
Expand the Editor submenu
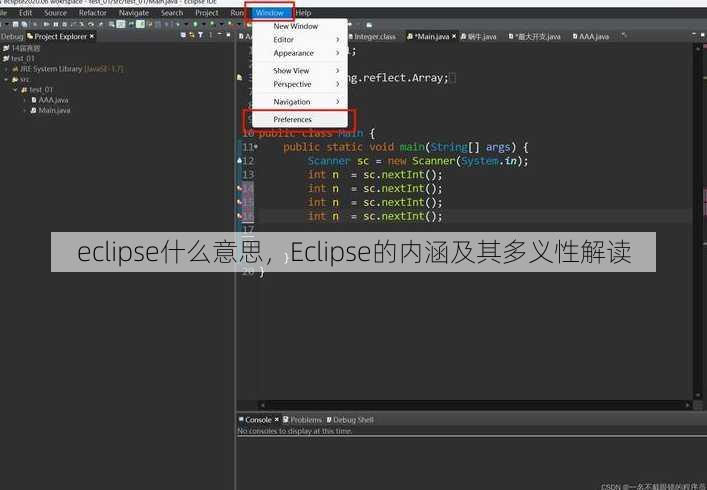299,40
